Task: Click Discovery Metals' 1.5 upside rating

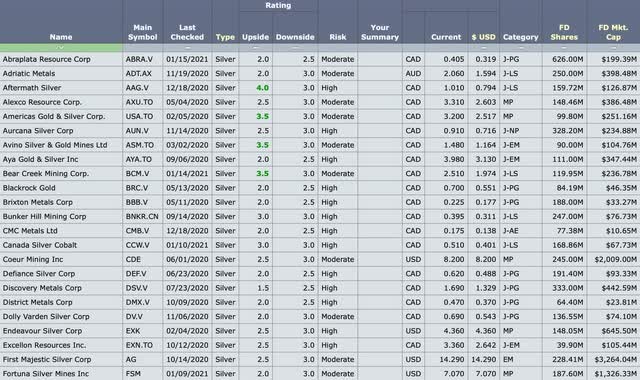Action: tap(263, 288)
